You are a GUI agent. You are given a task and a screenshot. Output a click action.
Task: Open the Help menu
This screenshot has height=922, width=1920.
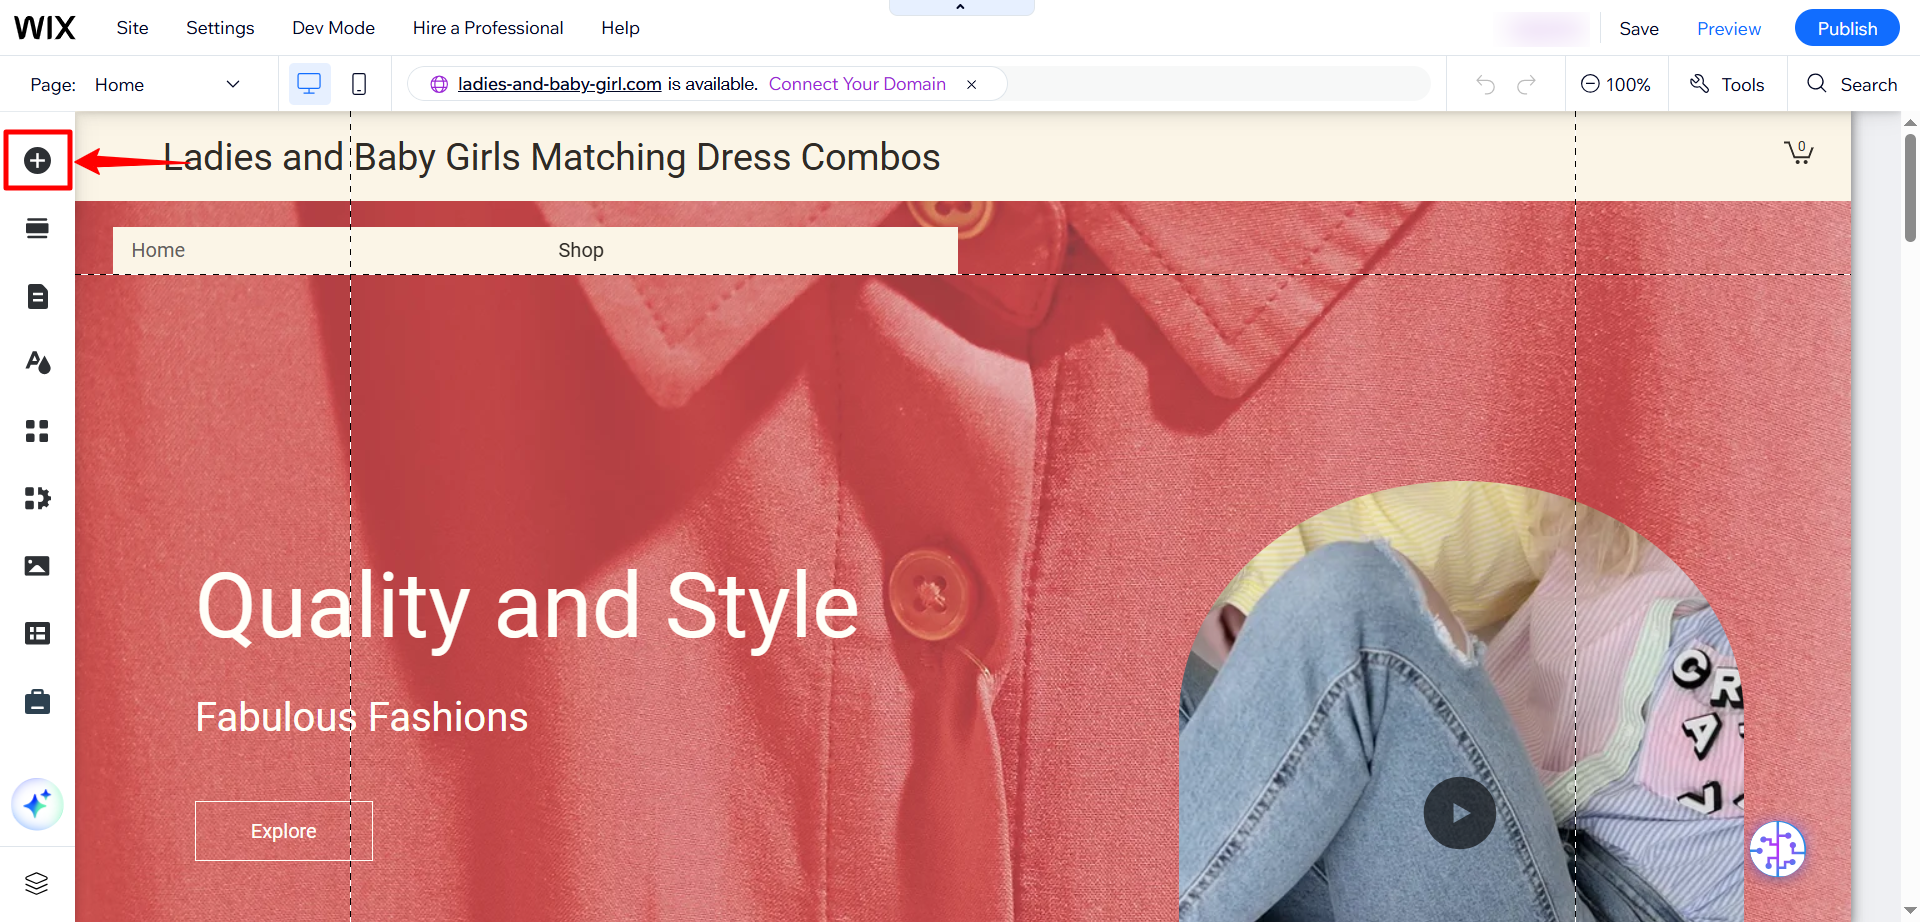tap(620, 28)
